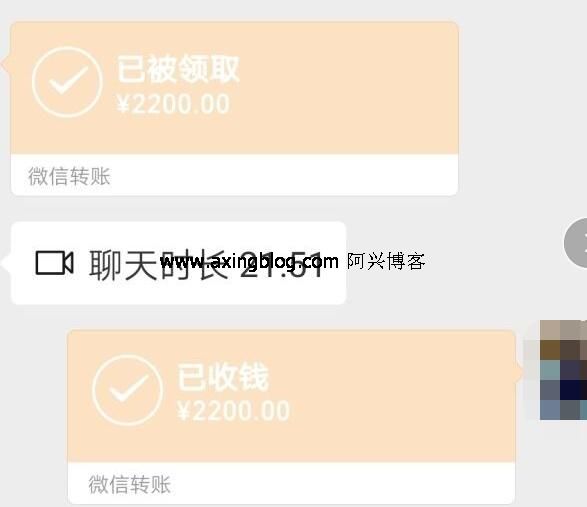
Task: Select the ¥2200.00 amount in the first transfer
Action: 173,104
